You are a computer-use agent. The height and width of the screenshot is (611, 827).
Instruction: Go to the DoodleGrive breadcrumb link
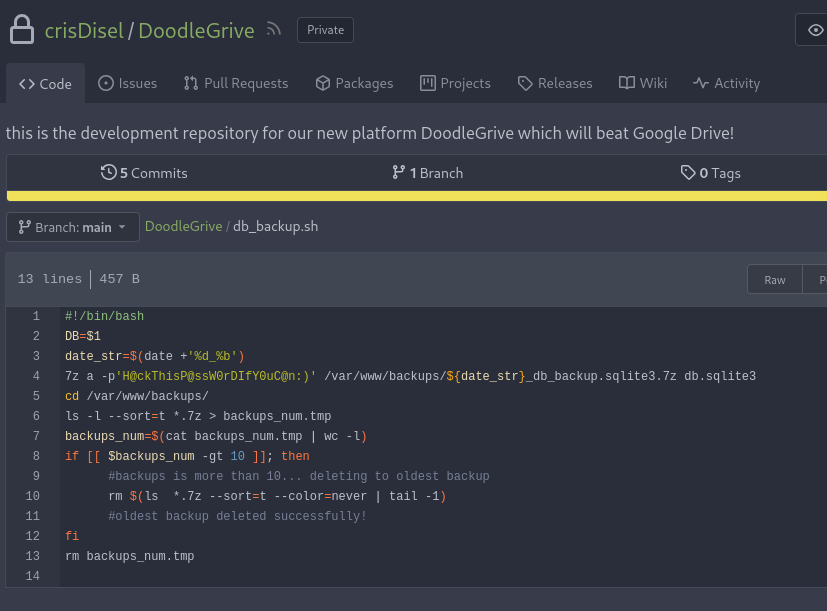coord(184,226)
